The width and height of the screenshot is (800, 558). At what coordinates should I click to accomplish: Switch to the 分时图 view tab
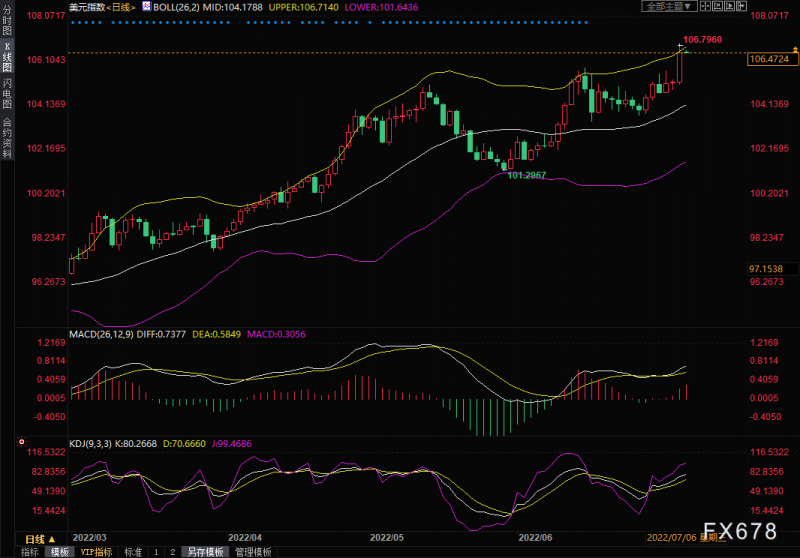tap(8, 21)
